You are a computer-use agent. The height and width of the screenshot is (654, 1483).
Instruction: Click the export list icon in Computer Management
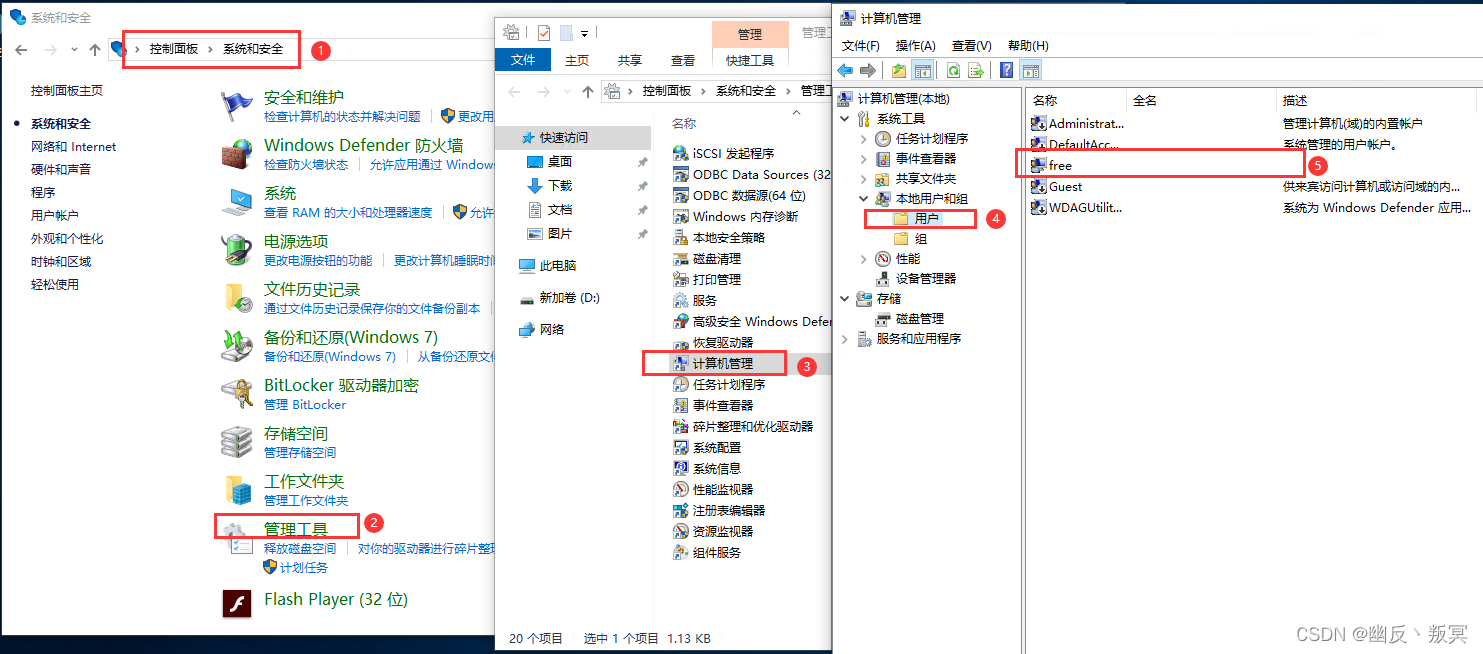coord(976,70)
